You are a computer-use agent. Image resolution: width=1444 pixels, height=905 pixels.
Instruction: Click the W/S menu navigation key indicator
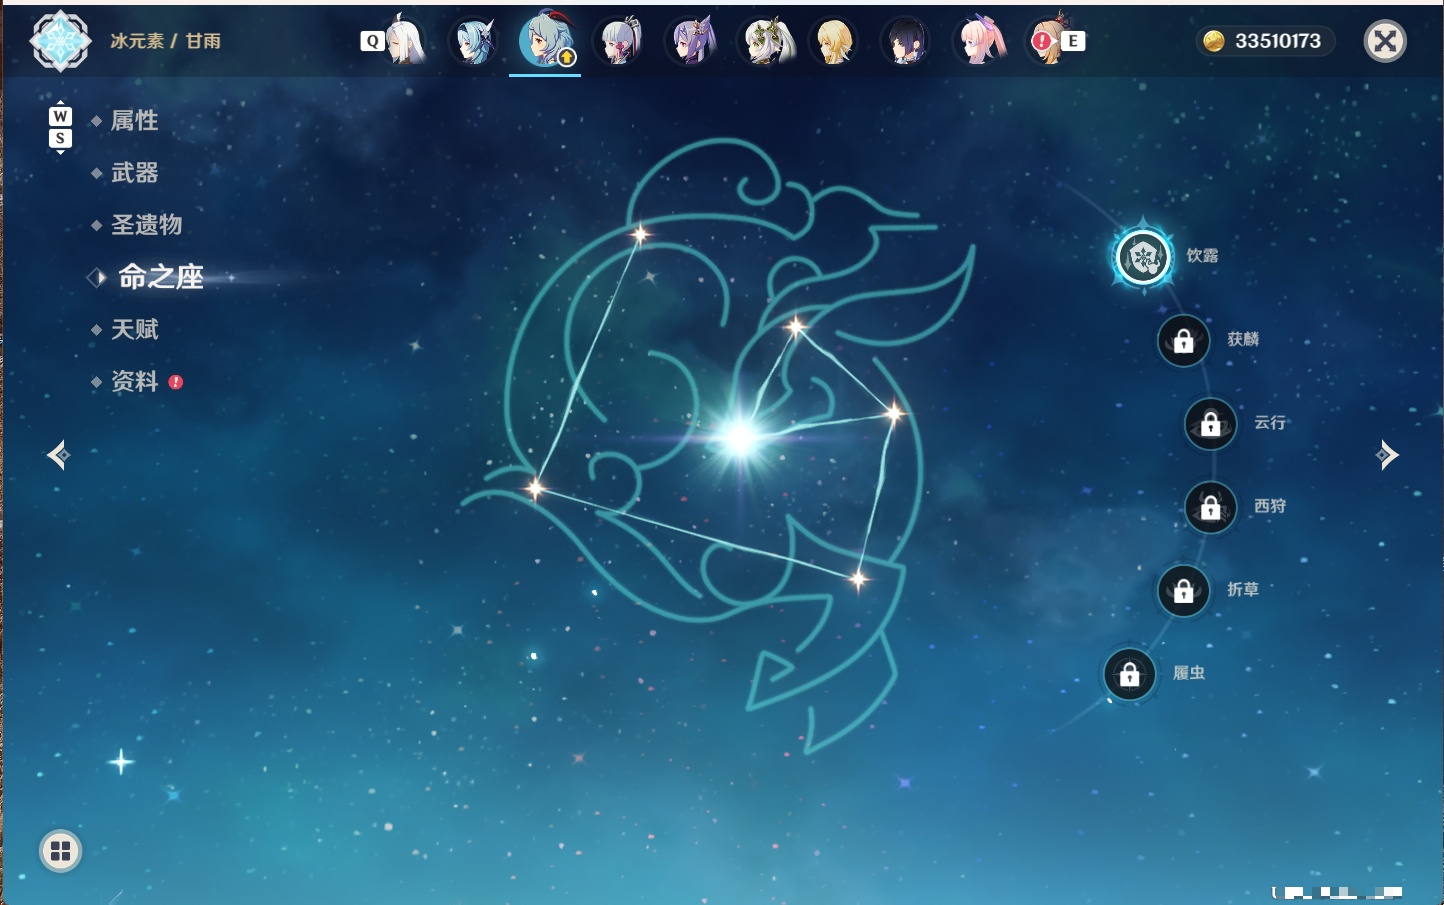(60, 127)
